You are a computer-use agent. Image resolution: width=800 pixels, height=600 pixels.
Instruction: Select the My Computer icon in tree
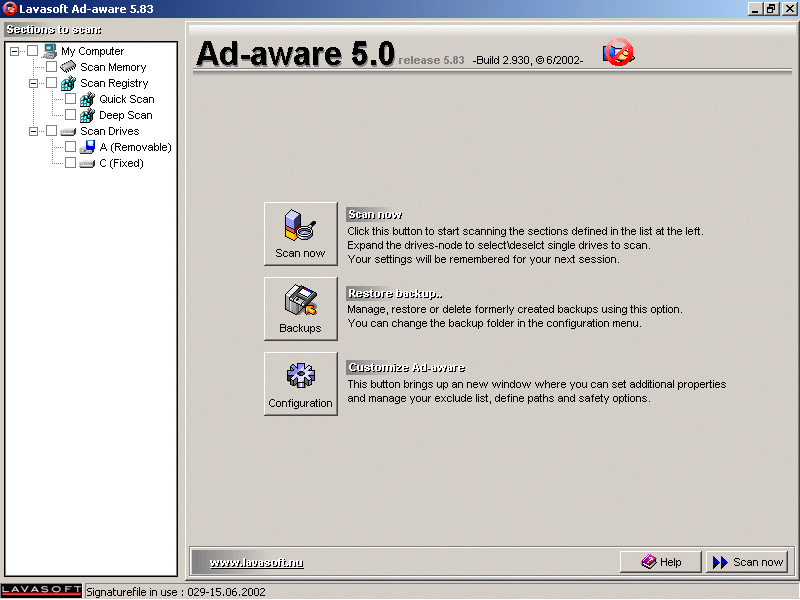(50, 51)
